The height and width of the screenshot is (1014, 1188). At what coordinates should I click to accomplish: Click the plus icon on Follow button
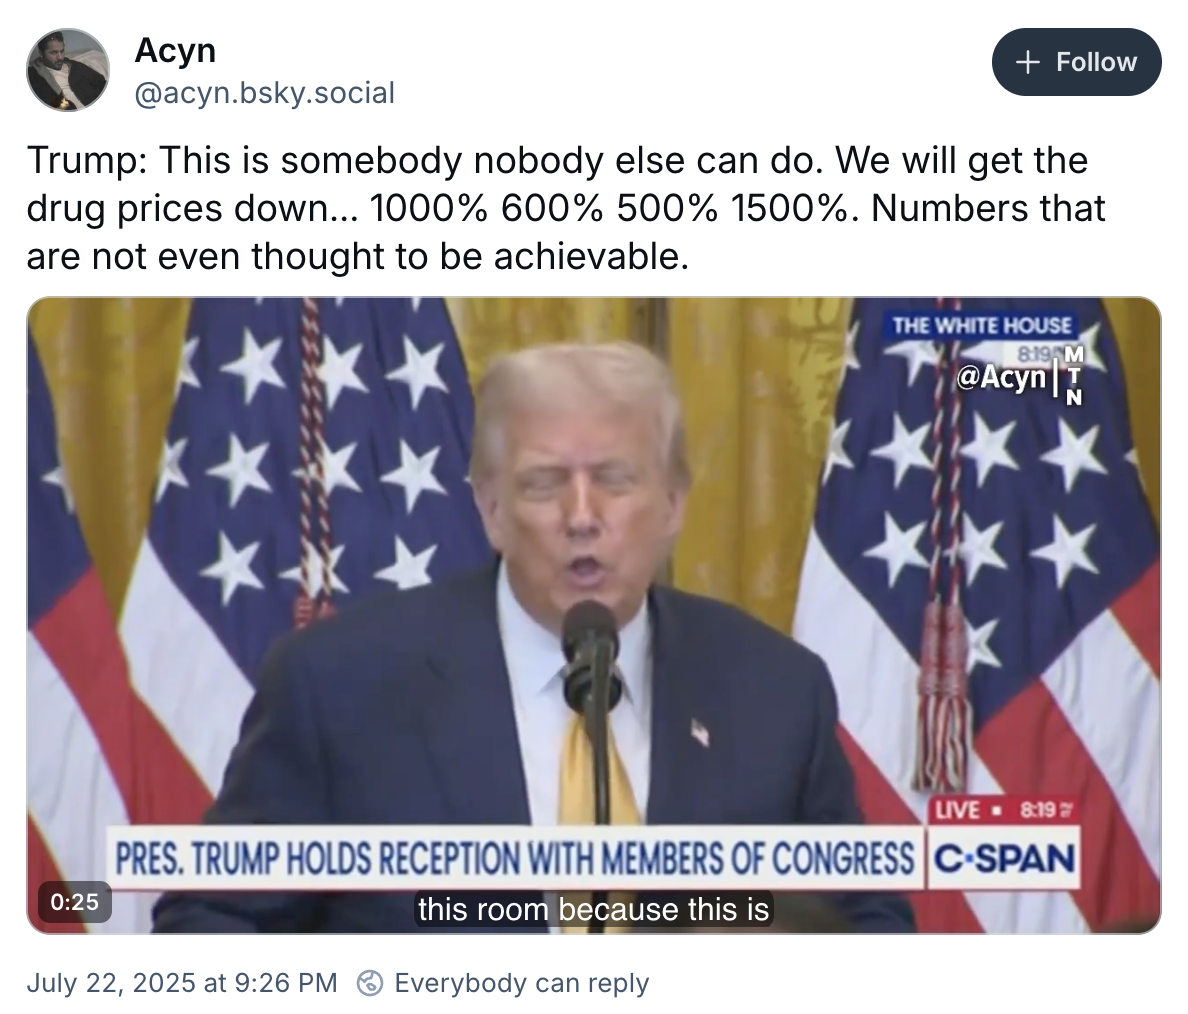1027,62
